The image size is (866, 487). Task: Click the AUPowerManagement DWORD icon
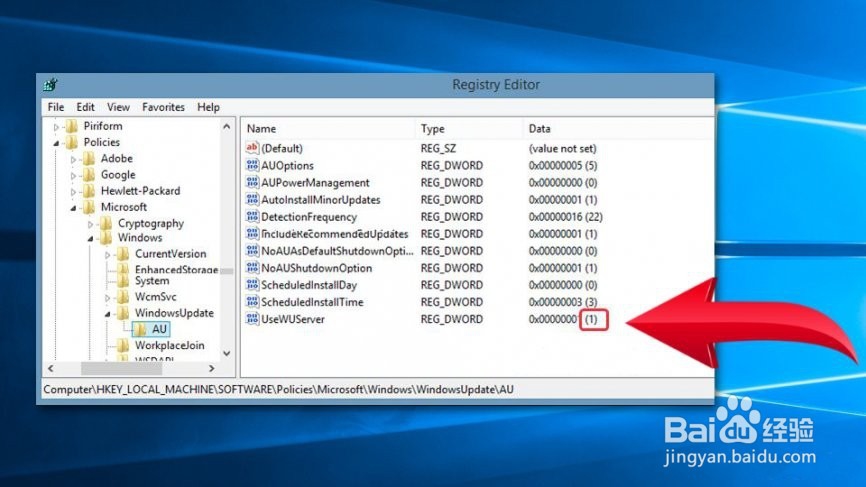coord(252,182)
